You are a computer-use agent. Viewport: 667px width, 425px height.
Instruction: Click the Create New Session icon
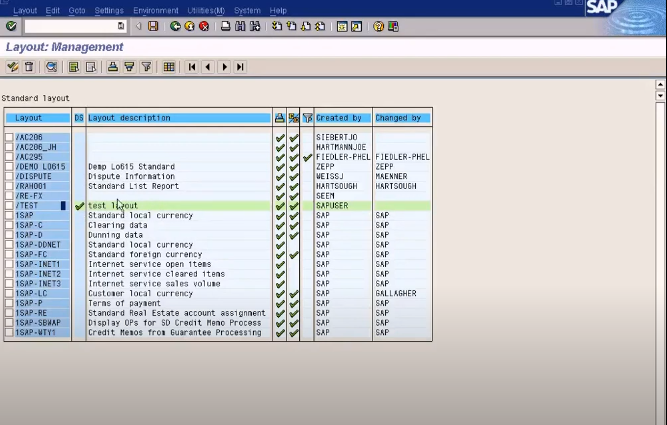(x=342, y=26)
